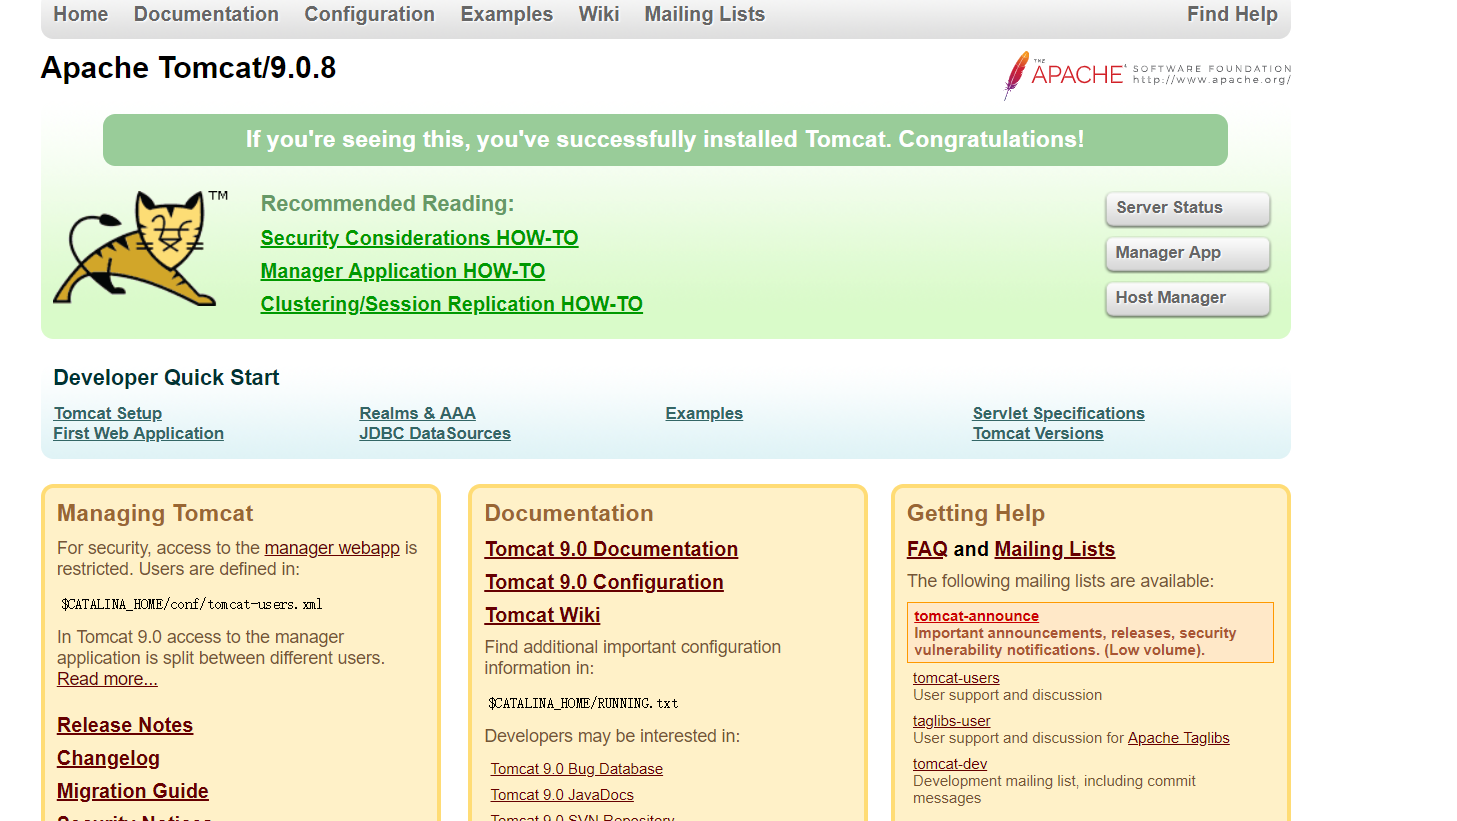
Task: Open Security Considerations HOW-TO
Action: click(x=419, y=238)
